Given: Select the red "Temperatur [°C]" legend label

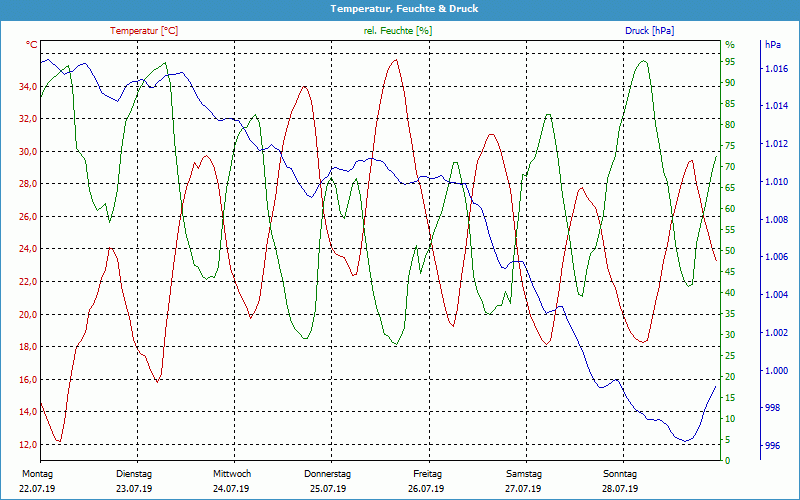Looking at the screenshot, I should pyautogui.click(x=144, y=31).
